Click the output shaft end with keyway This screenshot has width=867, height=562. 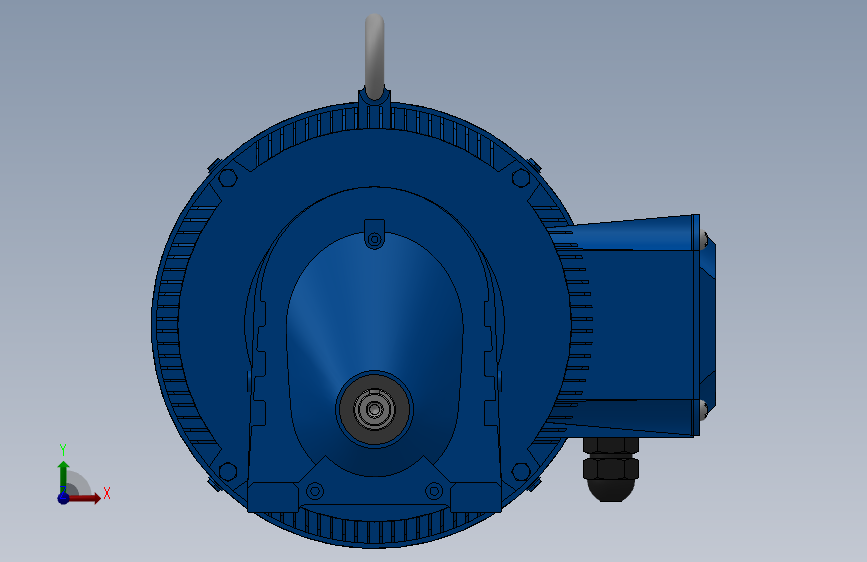click(374, 409)
